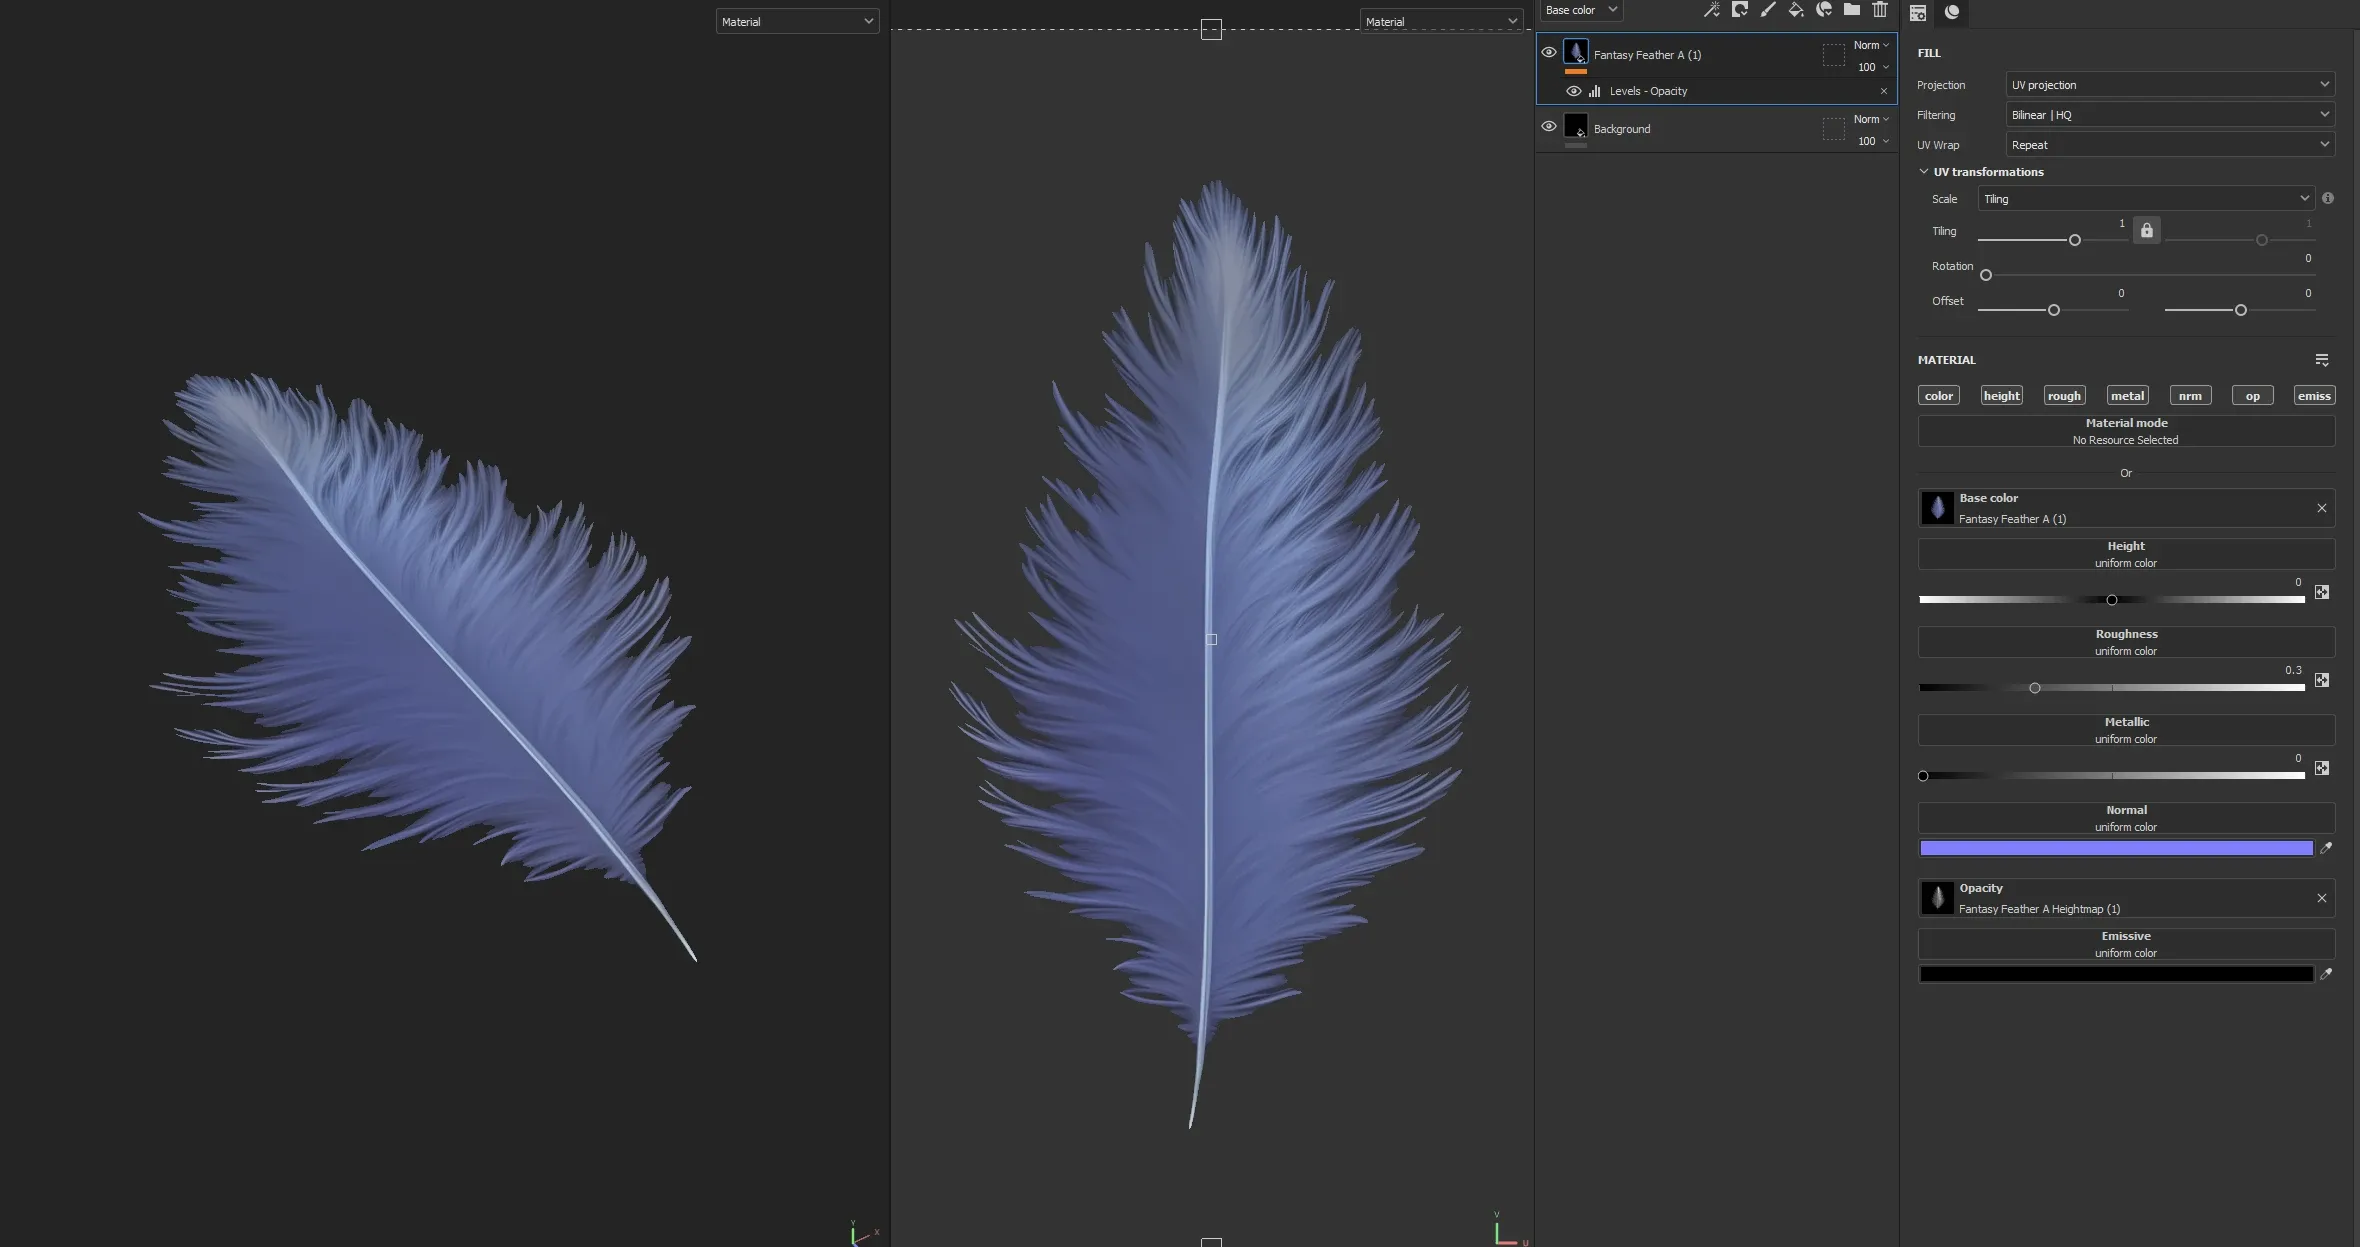Click mask slot of Background layer

(x=1833, y=129)
